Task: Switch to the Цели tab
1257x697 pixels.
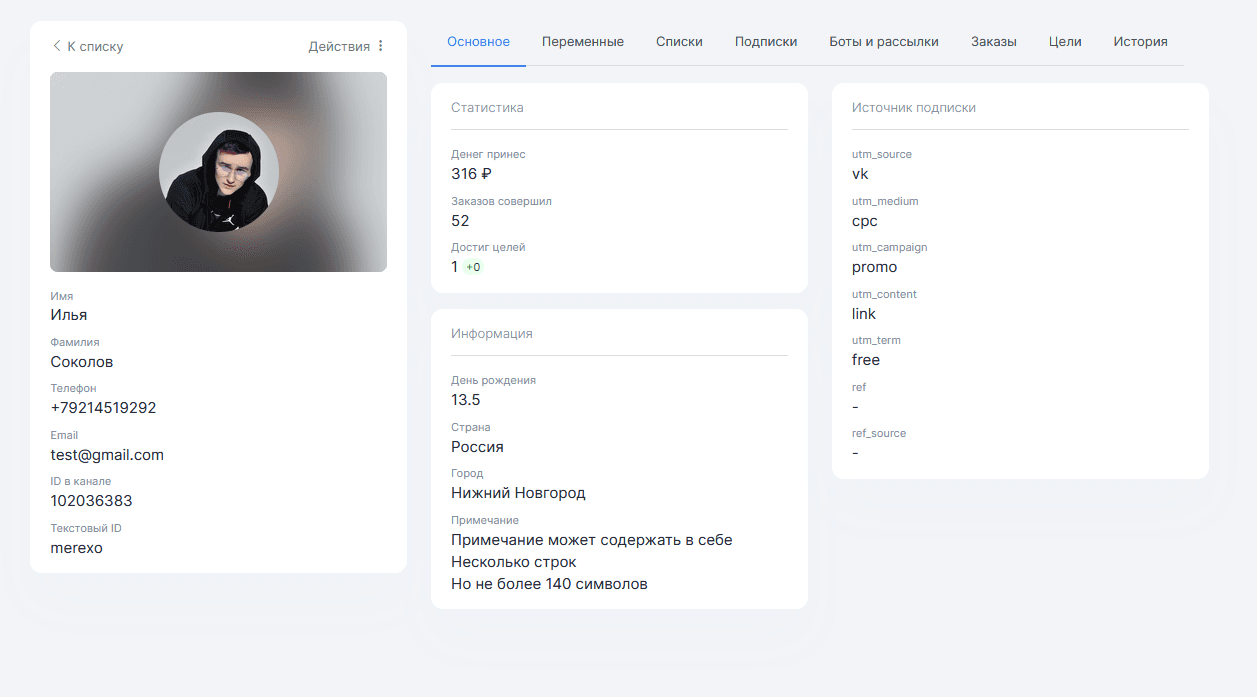Action: click(x=1065, y=42)
